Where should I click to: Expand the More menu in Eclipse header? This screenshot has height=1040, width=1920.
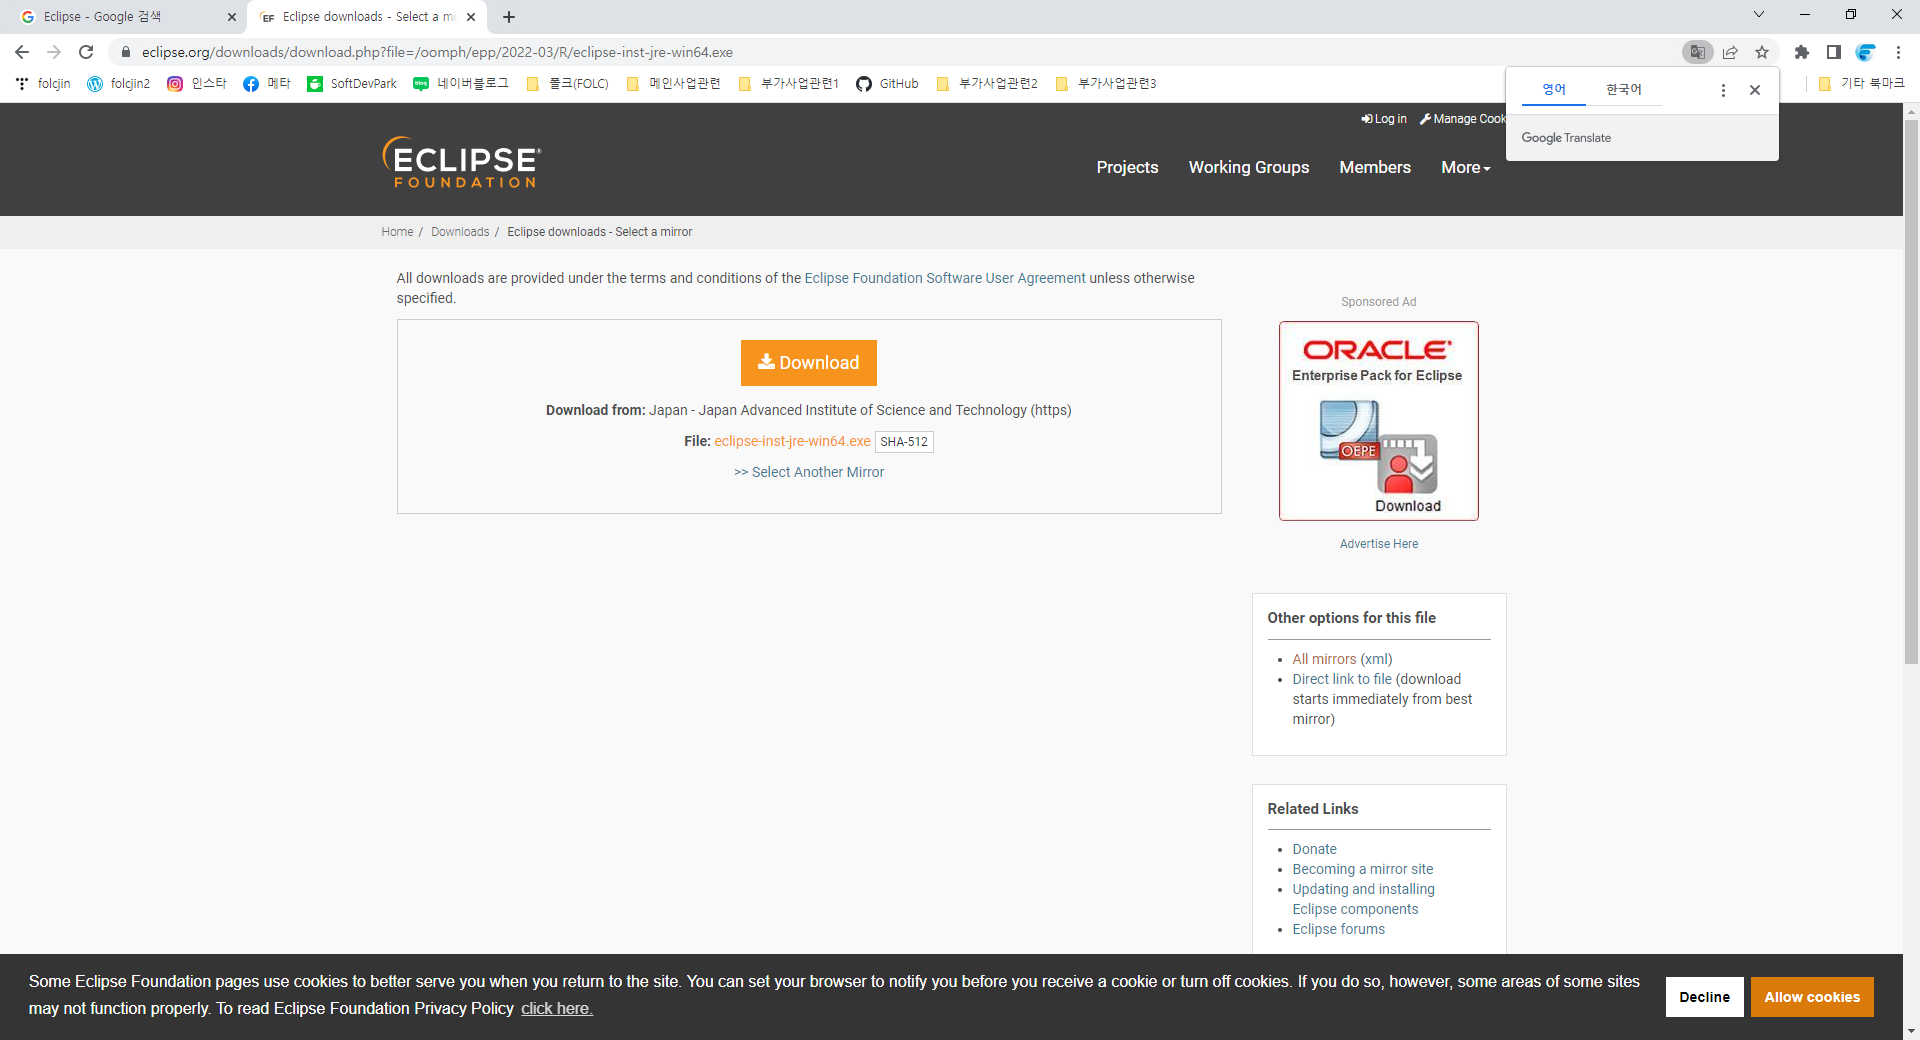click(1466, 168)
